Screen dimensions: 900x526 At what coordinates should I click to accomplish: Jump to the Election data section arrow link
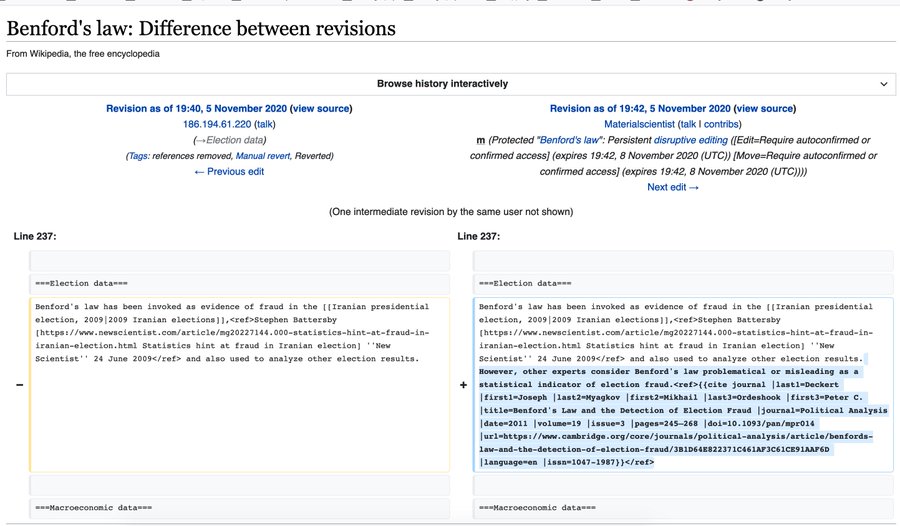[201, 140]
